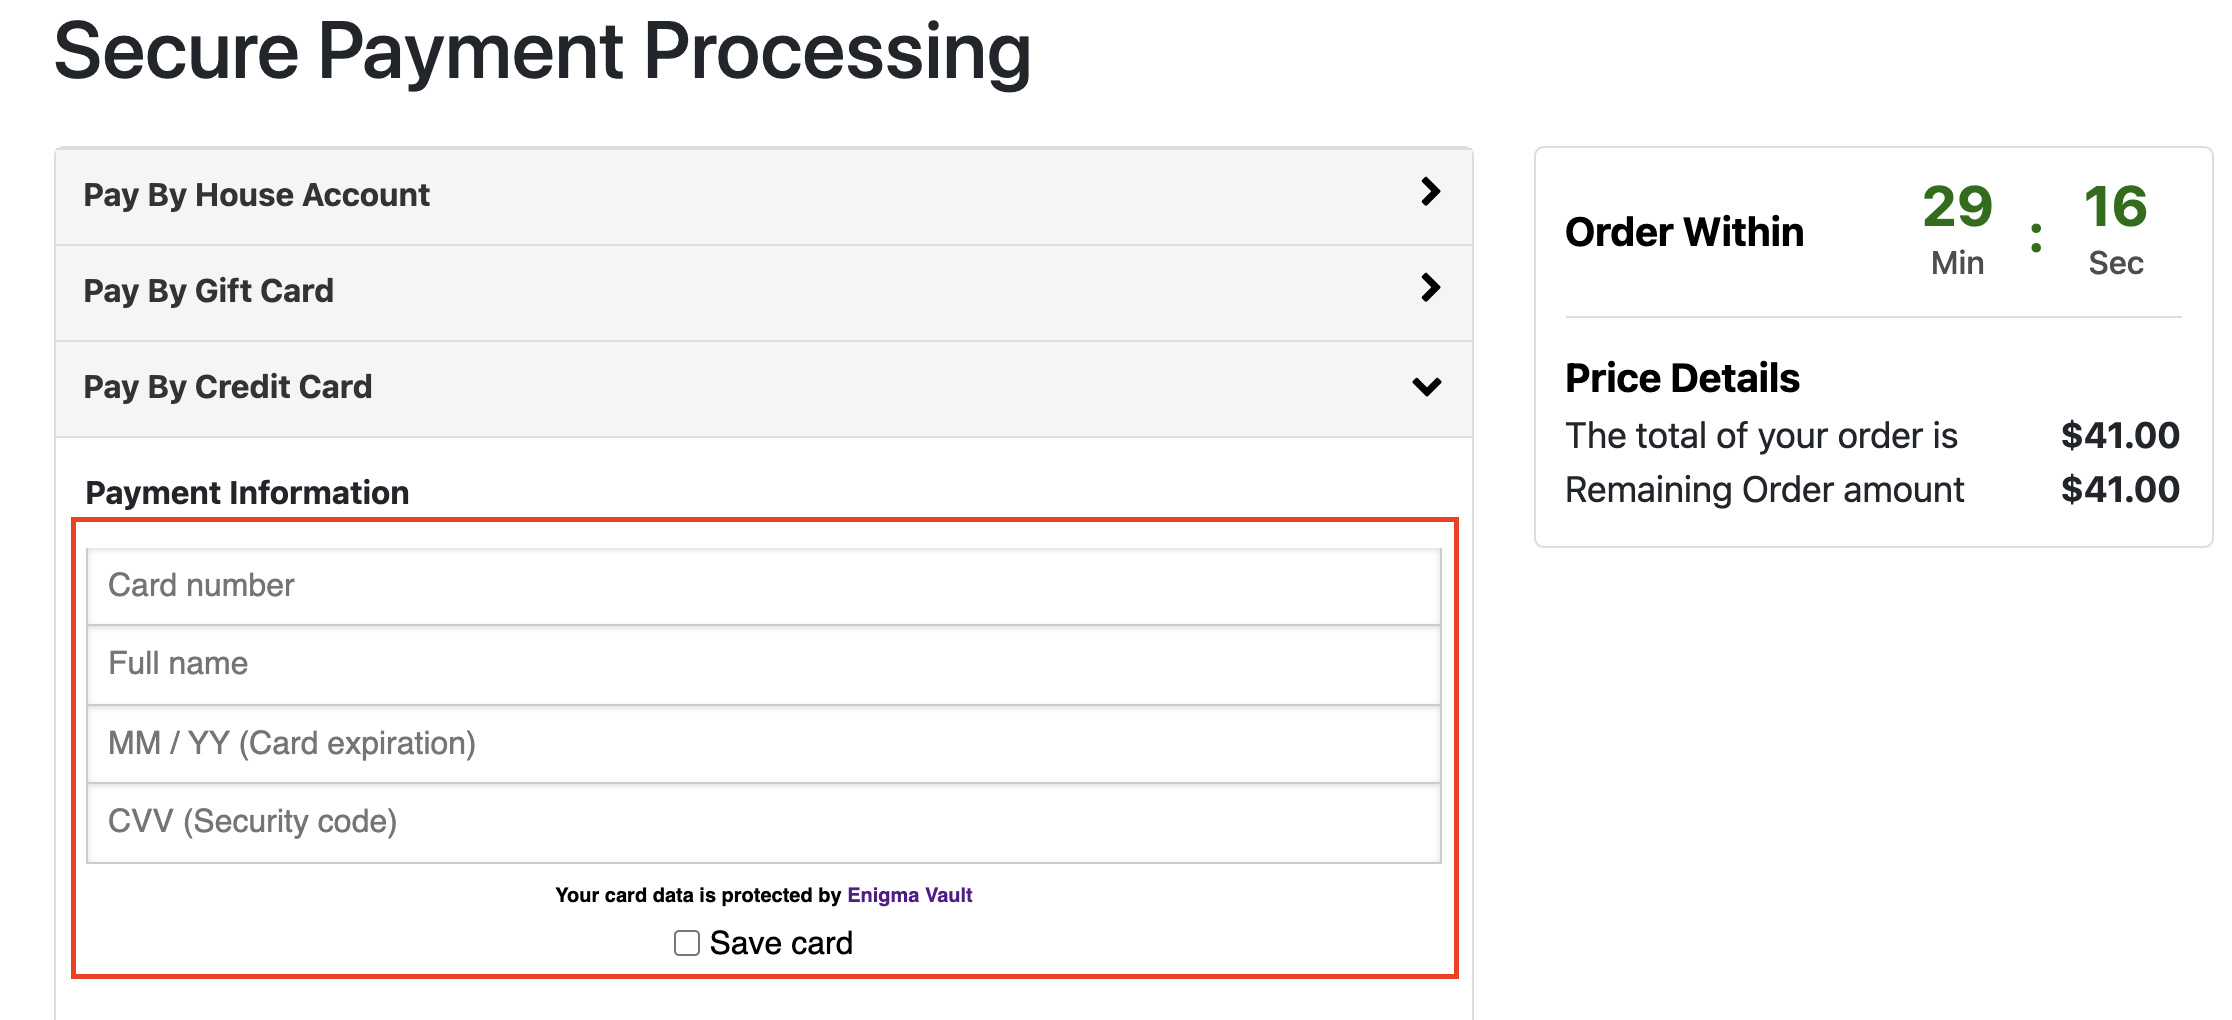Expand the Pay By House Account section title

(x=256, y=195)
